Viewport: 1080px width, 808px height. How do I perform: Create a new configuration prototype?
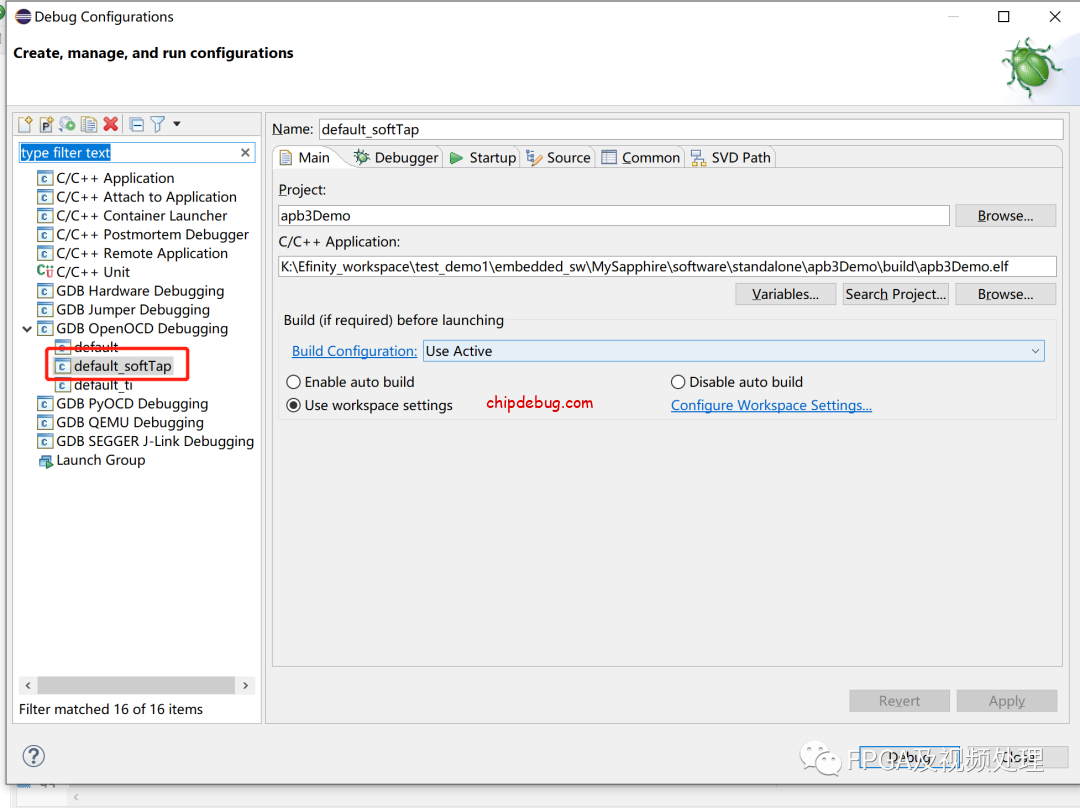point(46,123)
